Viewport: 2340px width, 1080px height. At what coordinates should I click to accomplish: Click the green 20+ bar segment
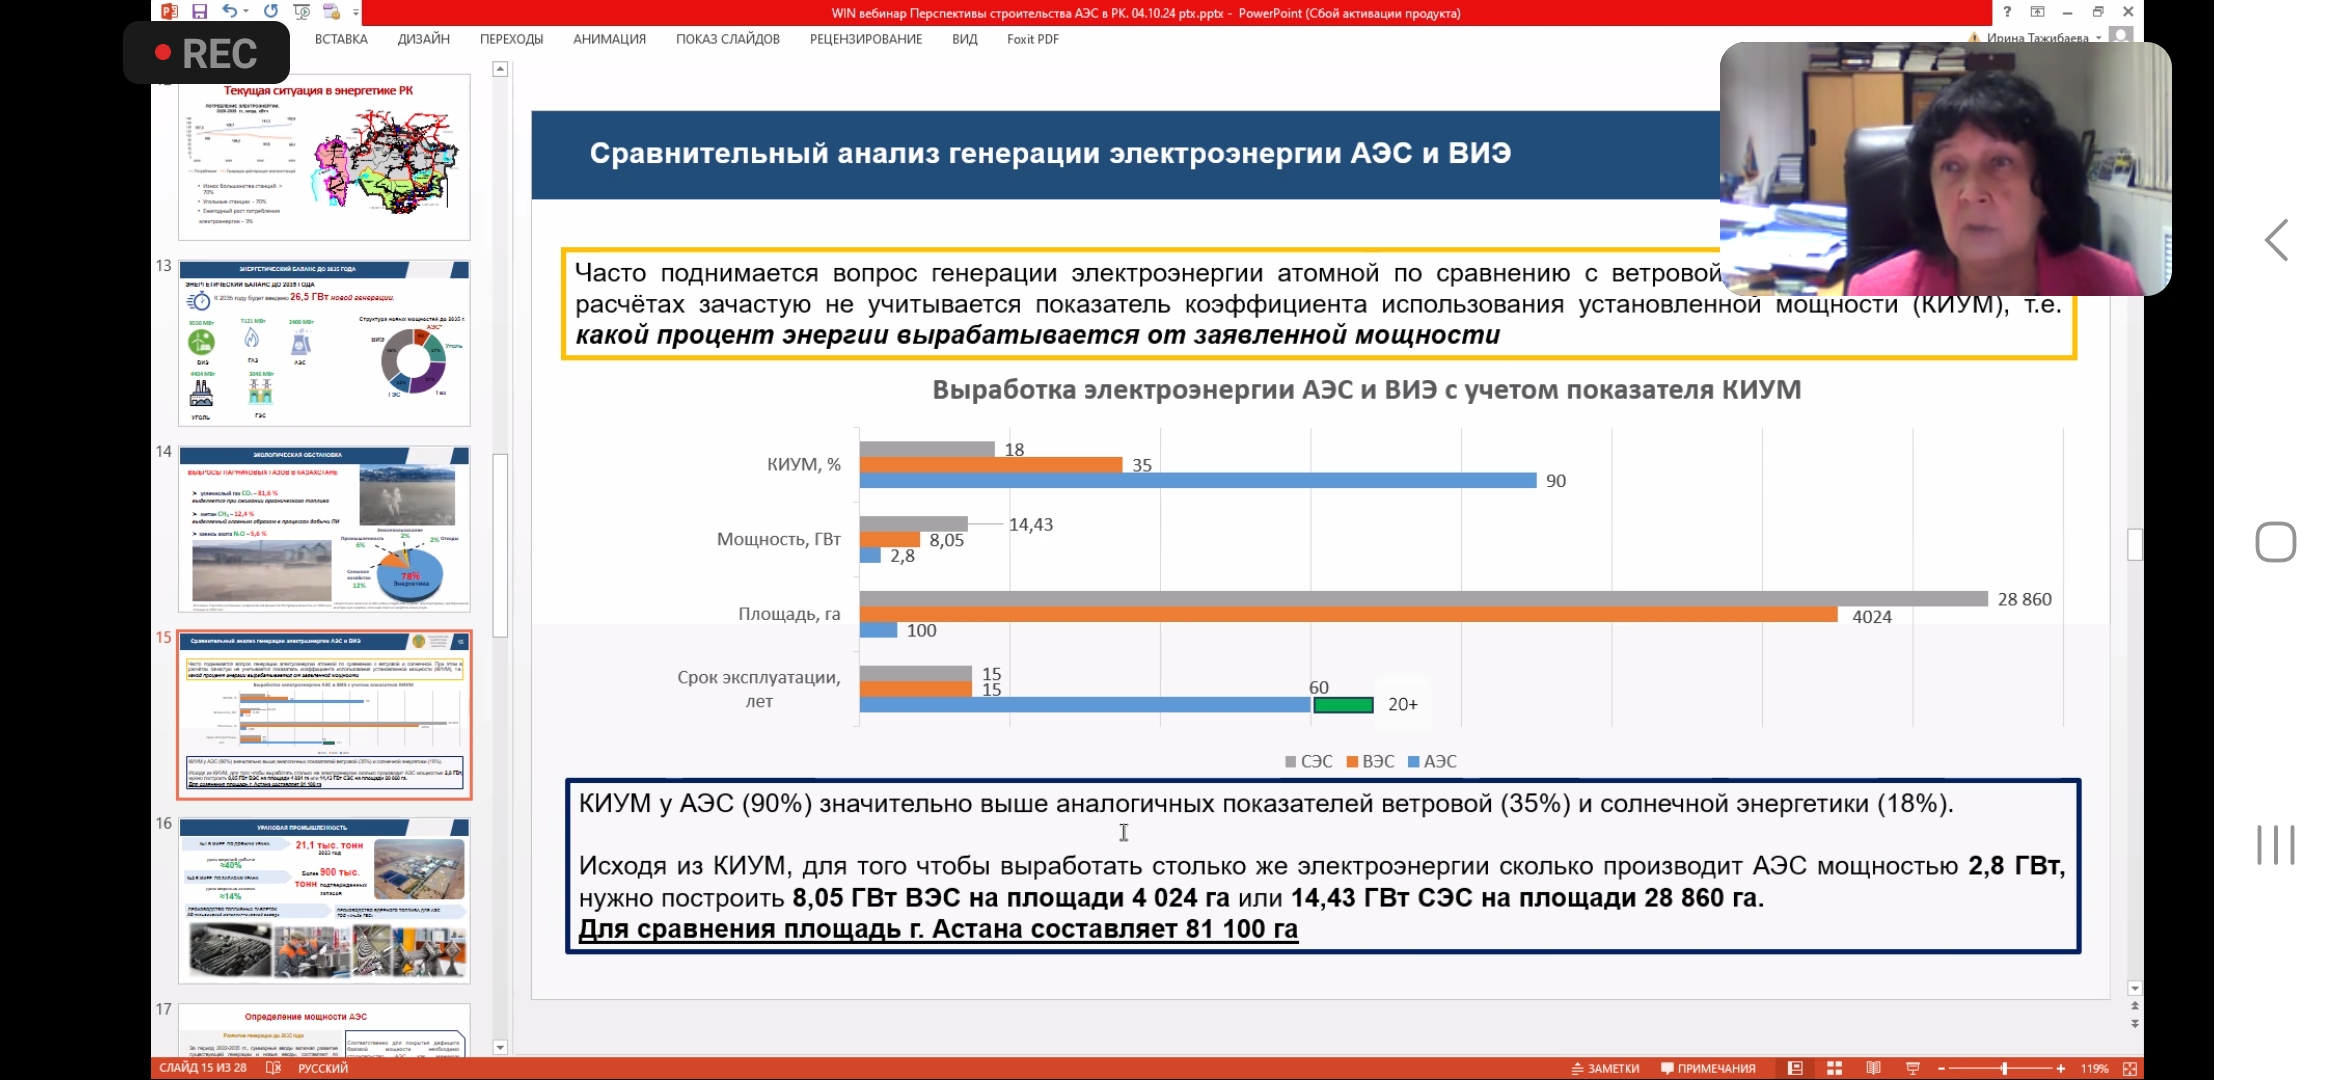(x=1343, y=705)
